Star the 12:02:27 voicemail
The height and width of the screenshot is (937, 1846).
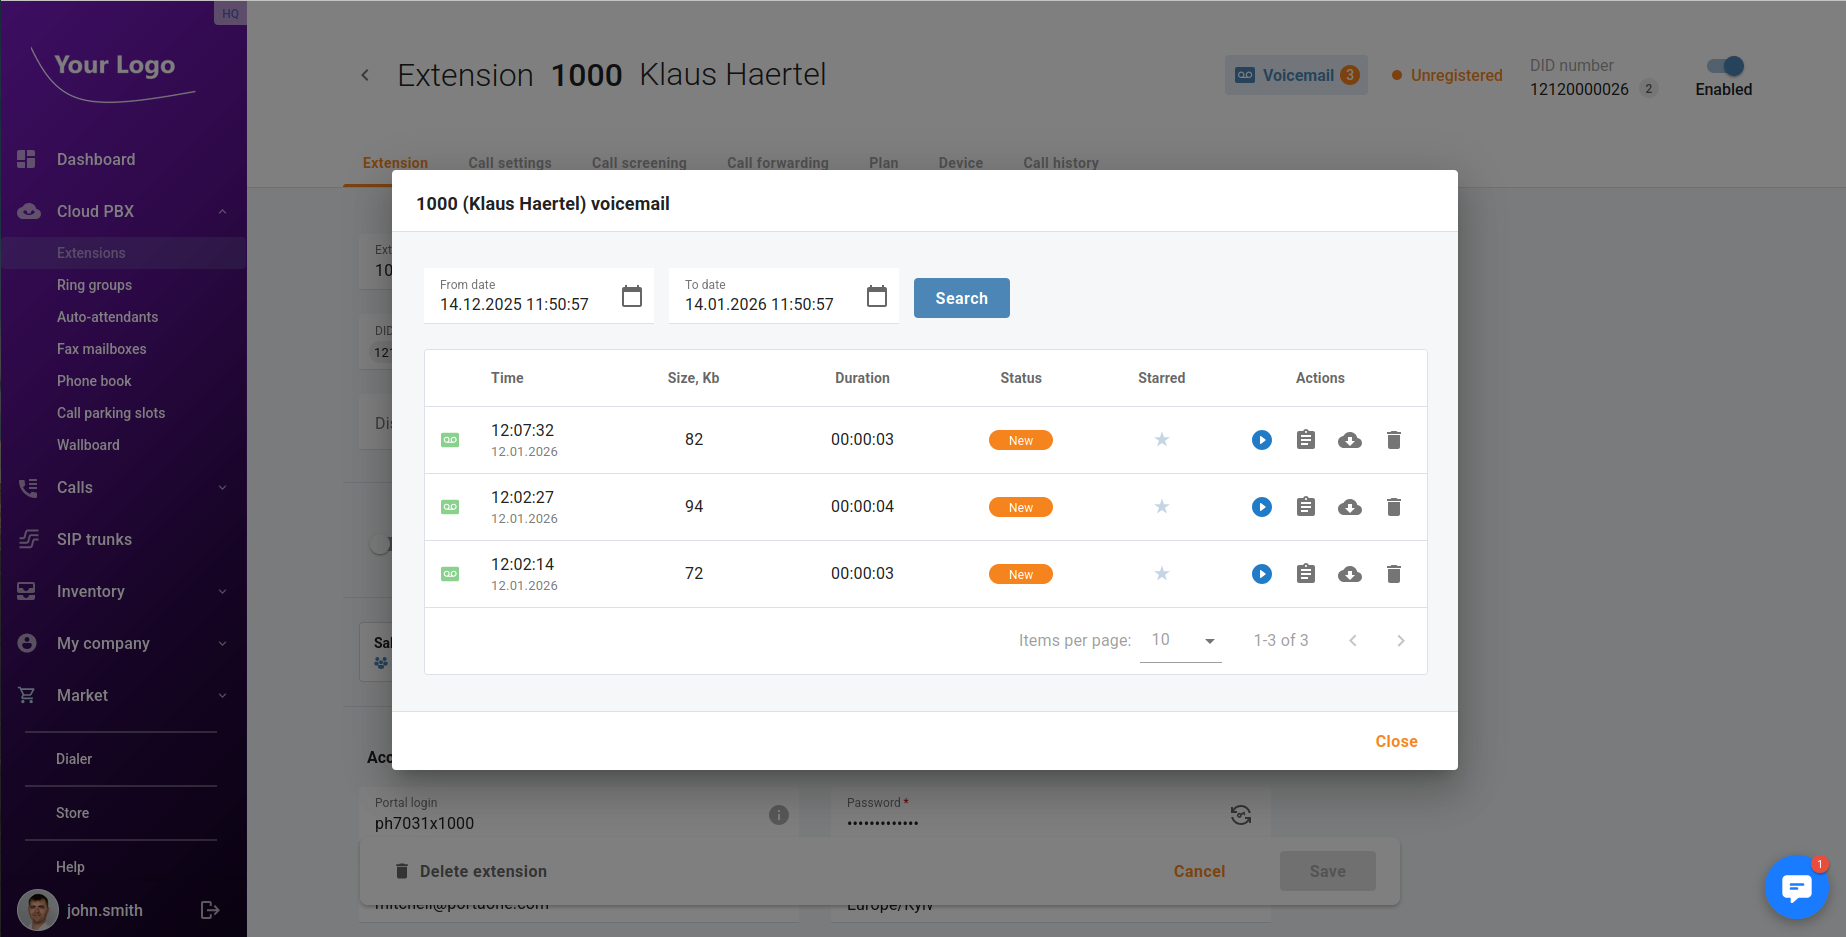pos(1161,507)
